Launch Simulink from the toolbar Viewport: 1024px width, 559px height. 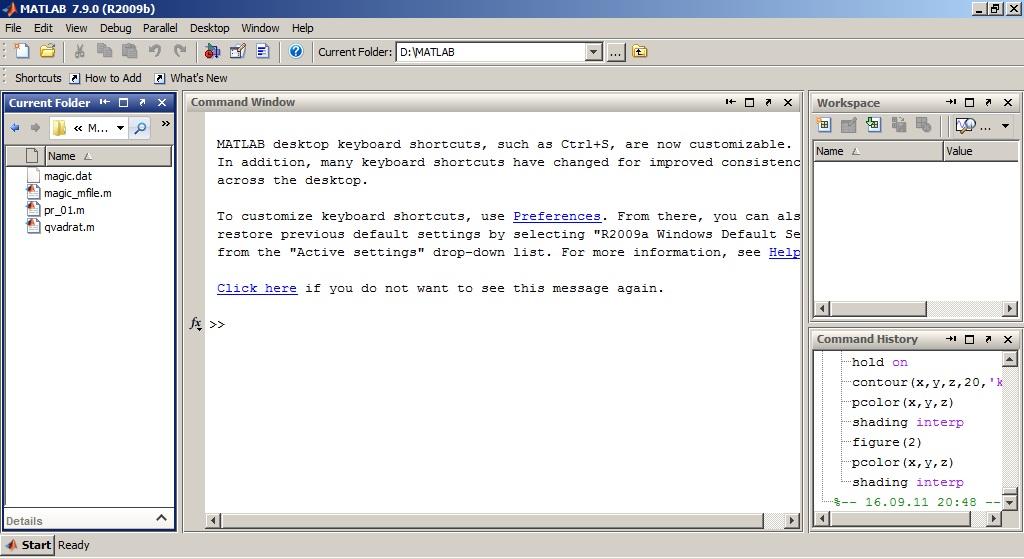click(212, 51)
